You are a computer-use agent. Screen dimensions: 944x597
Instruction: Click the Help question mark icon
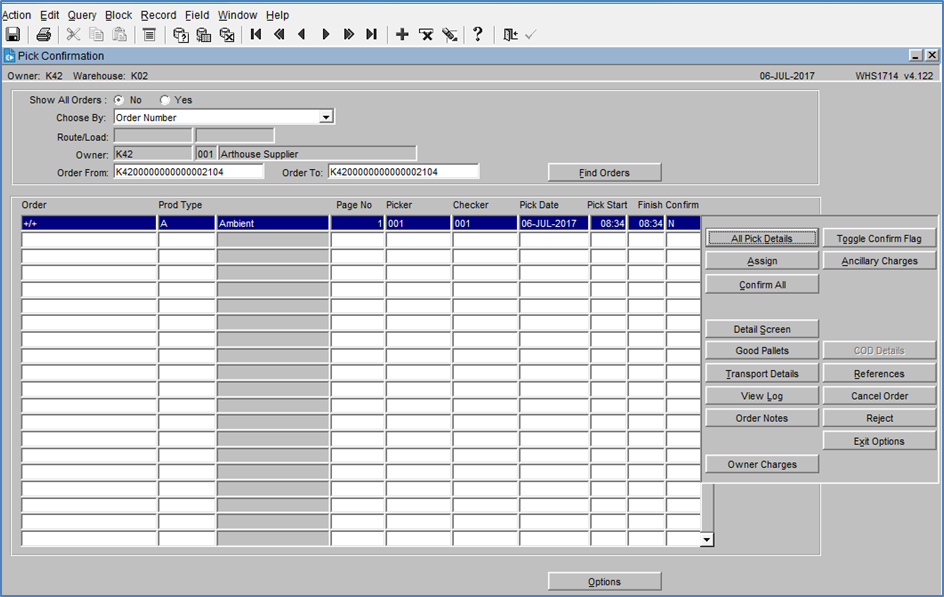click(477, 34)
